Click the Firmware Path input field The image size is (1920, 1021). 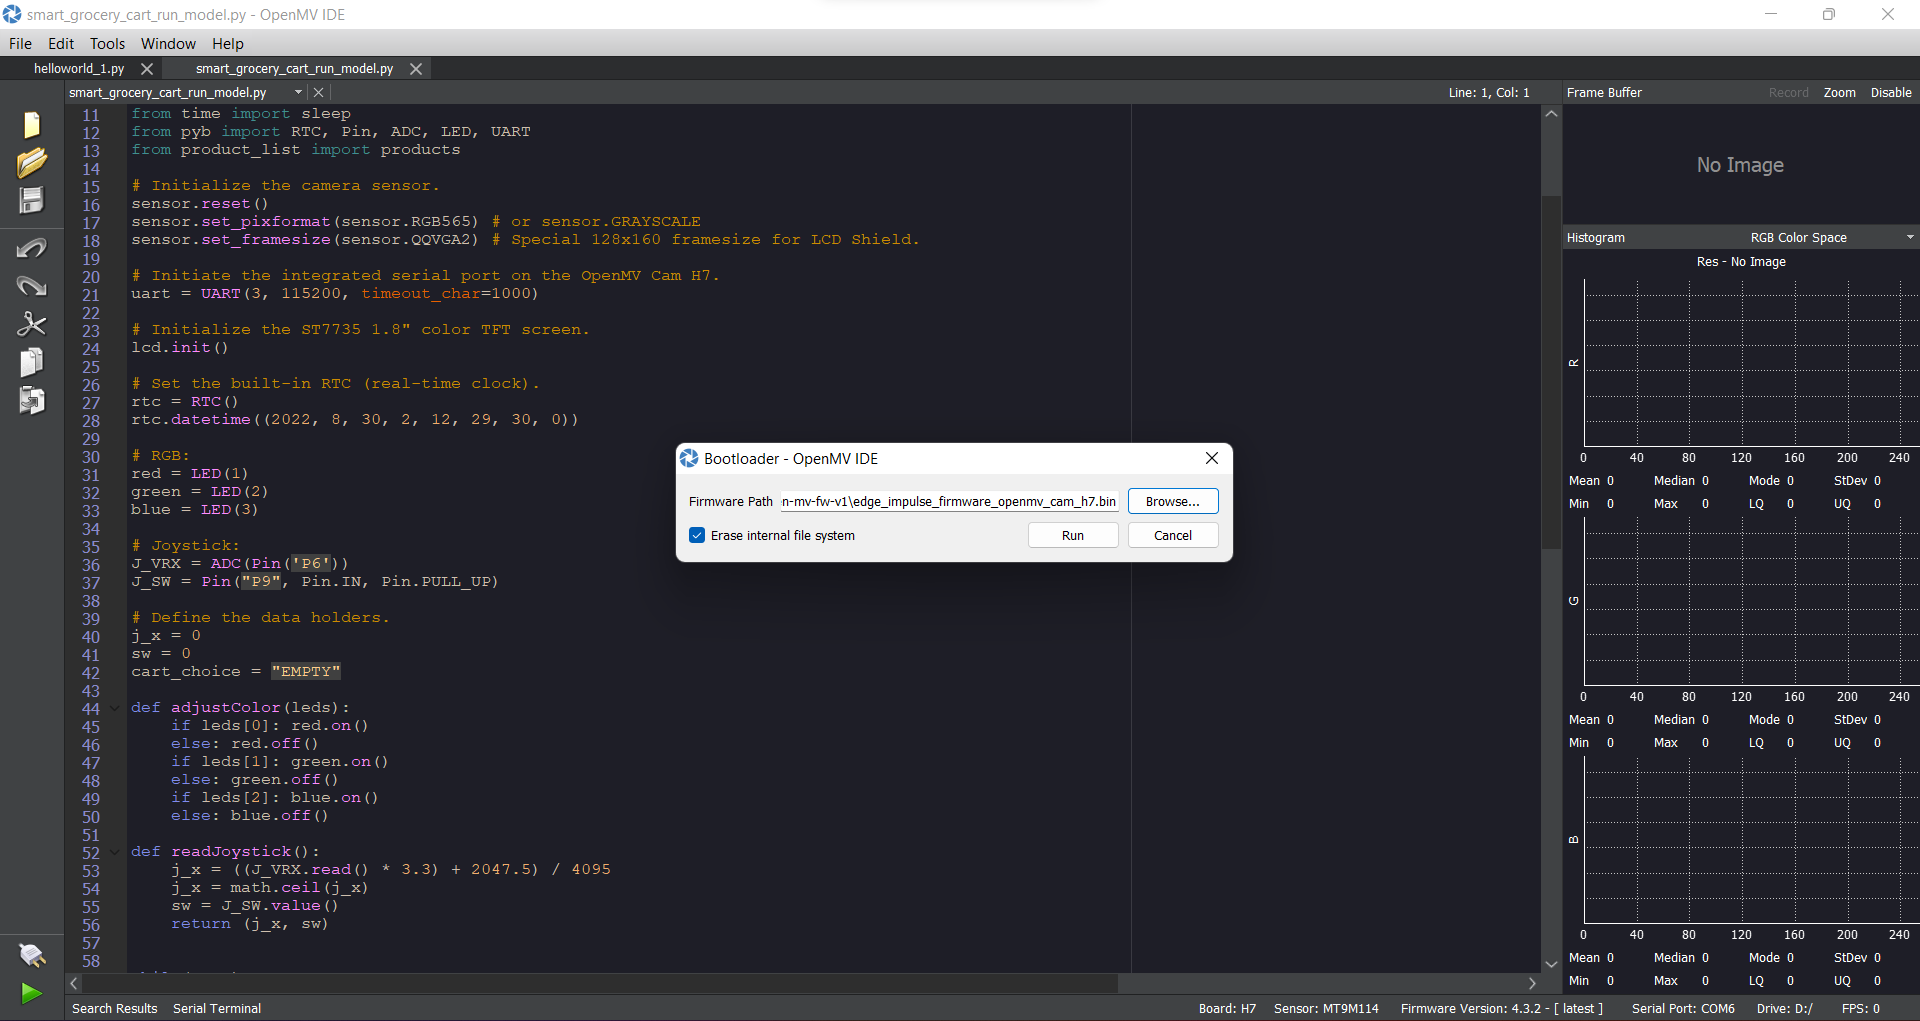949,501
